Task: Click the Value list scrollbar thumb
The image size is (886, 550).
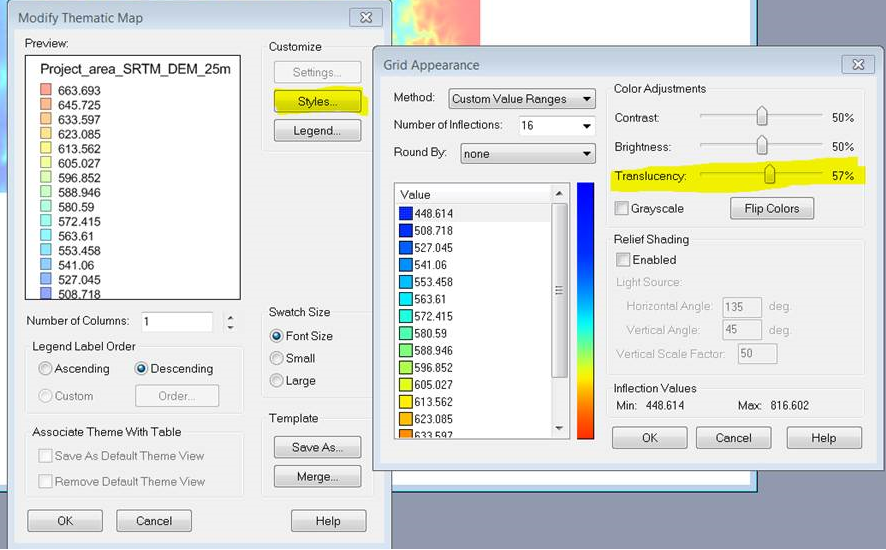Action: tap(559, 290)
